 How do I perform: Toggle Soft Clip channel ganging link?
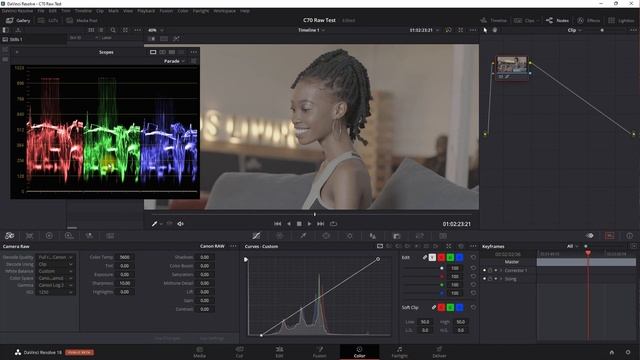pyautogui.click(x=434, y=307)
